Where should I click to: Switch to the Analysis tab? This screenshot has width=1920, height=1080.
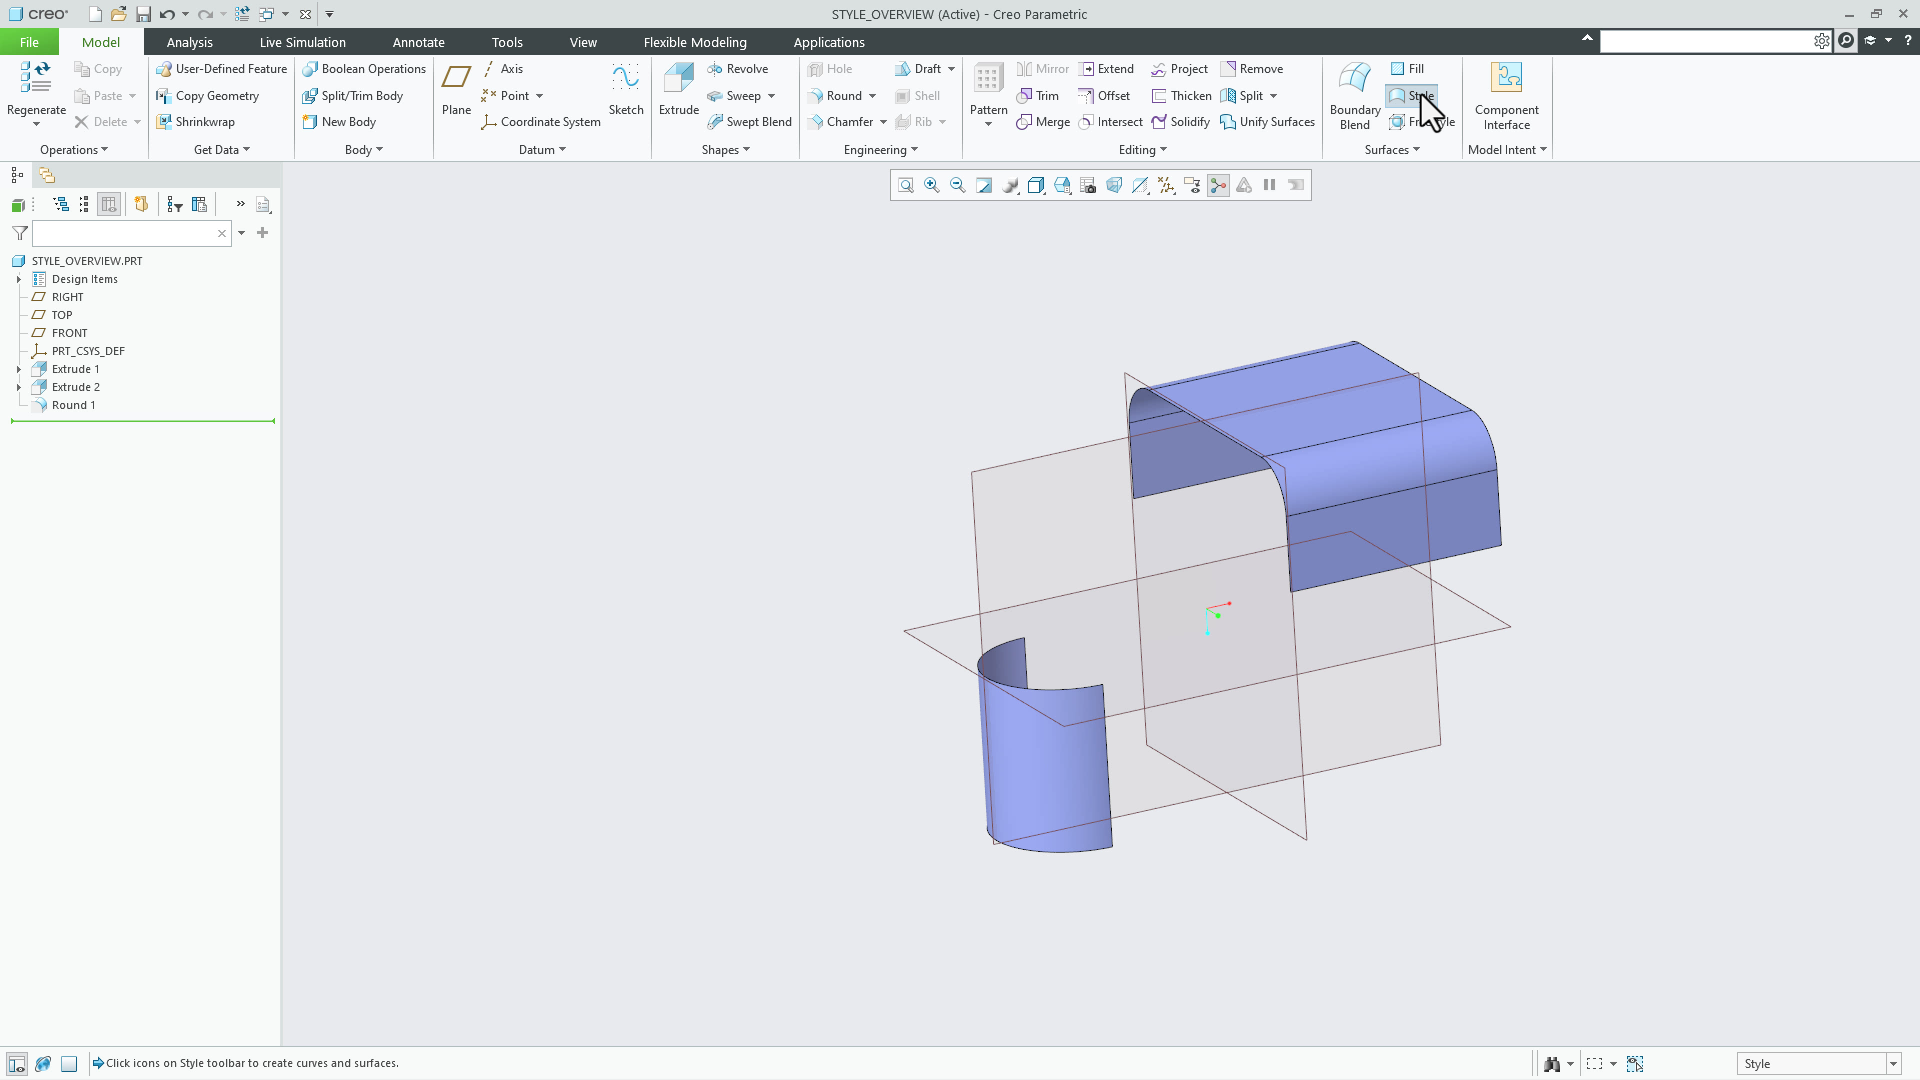[x=189, y=42]
